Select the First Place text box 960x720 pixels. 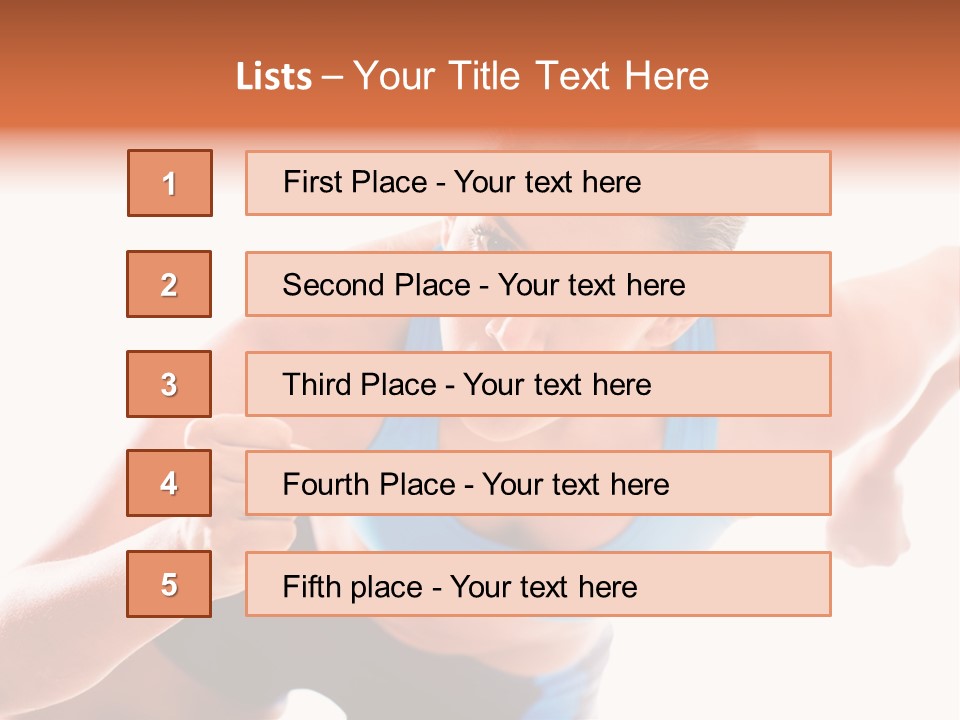[538, 183]
